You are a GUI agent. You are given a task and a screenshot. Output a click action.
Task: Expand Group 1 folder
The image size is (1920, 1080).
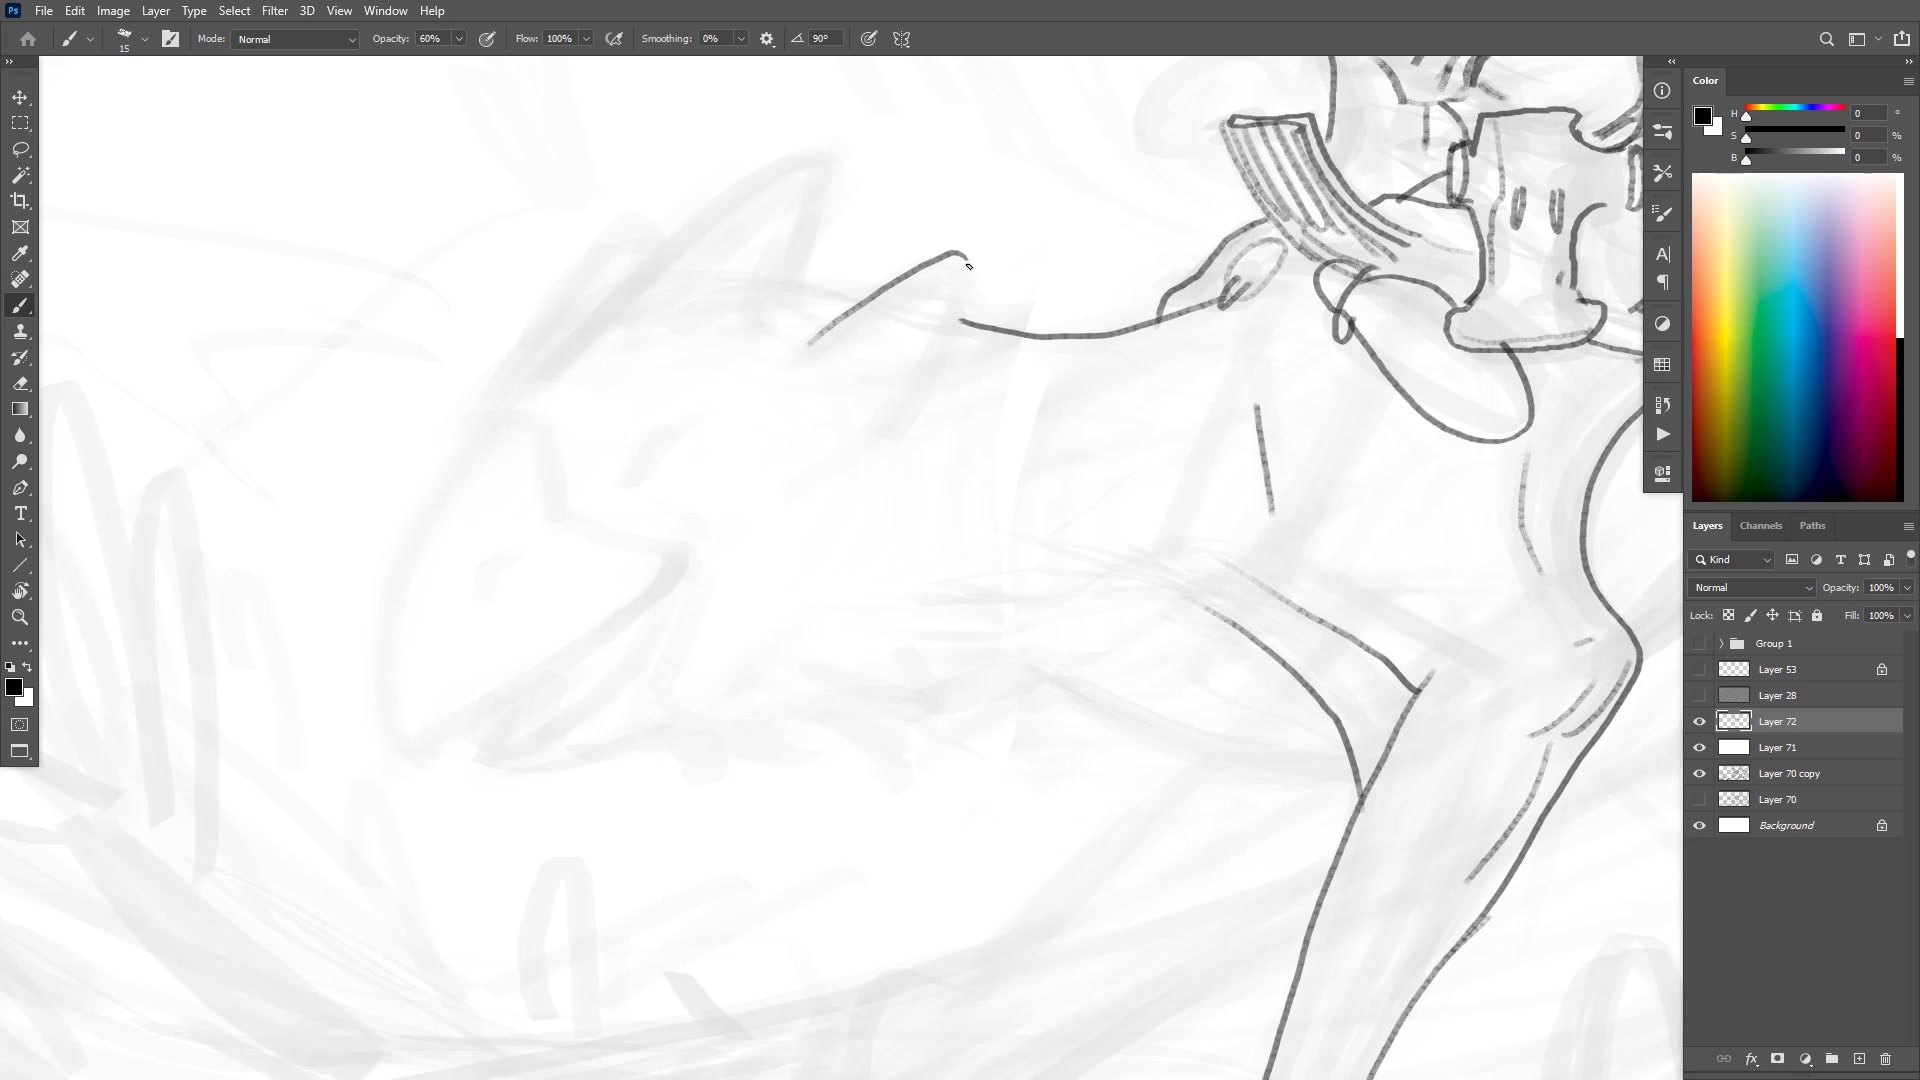[x=1721, y=643]
